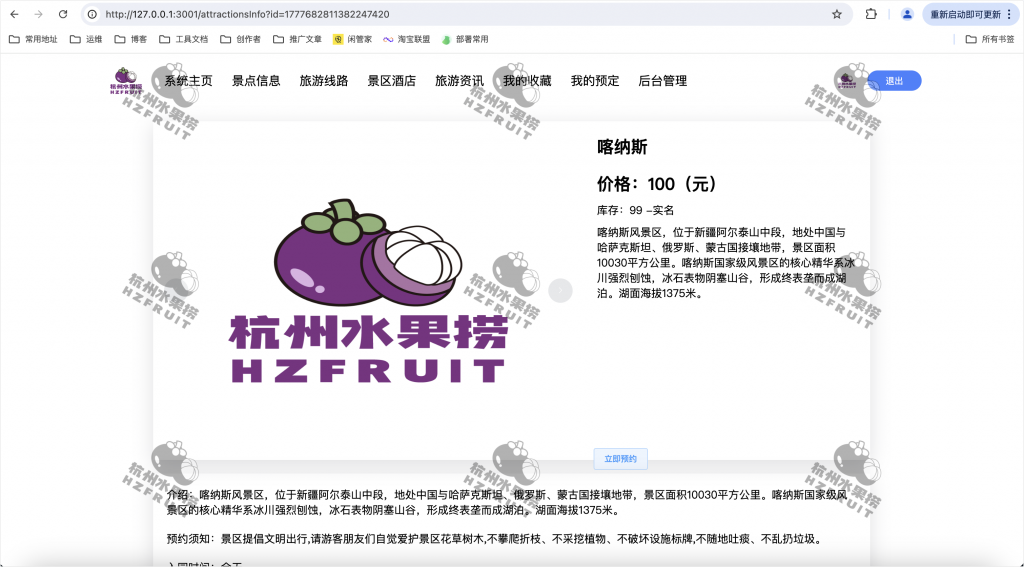This screenshot has width=1024, height=567.
Task: Open 后台管理 in the navigation
Action: [x=663, y=81]
